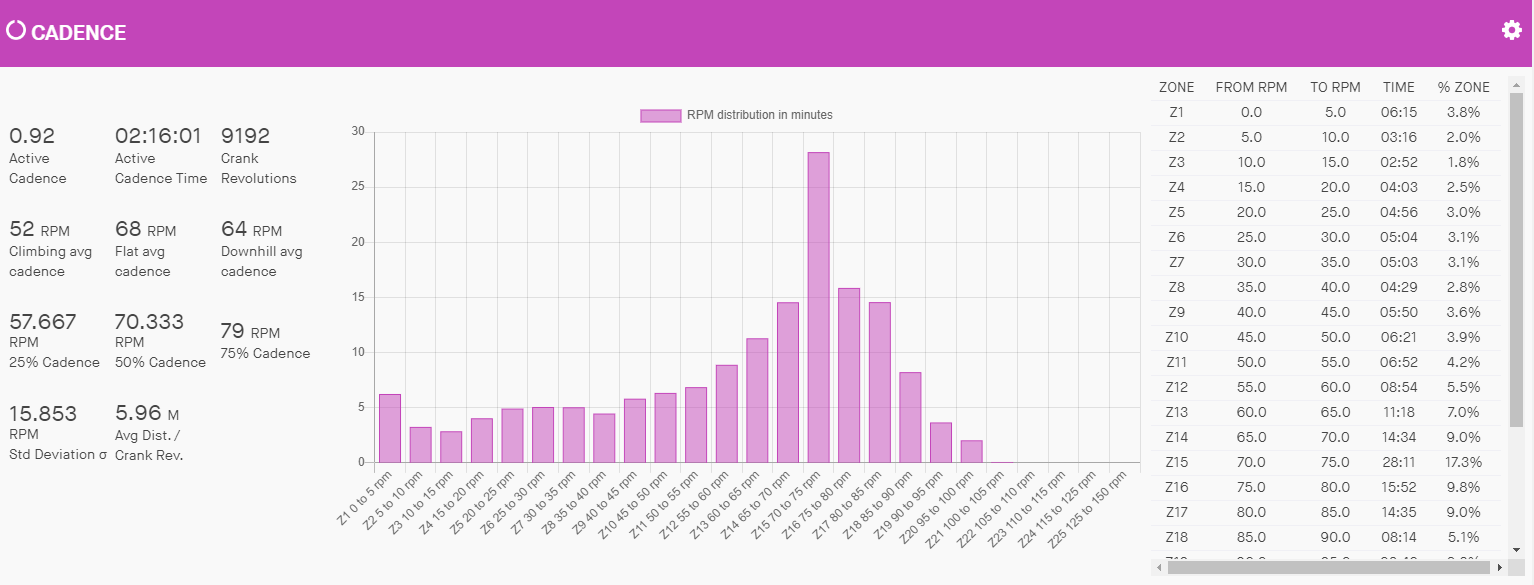Click the Z13 60 to 65 rpm bar

point(757,400)
